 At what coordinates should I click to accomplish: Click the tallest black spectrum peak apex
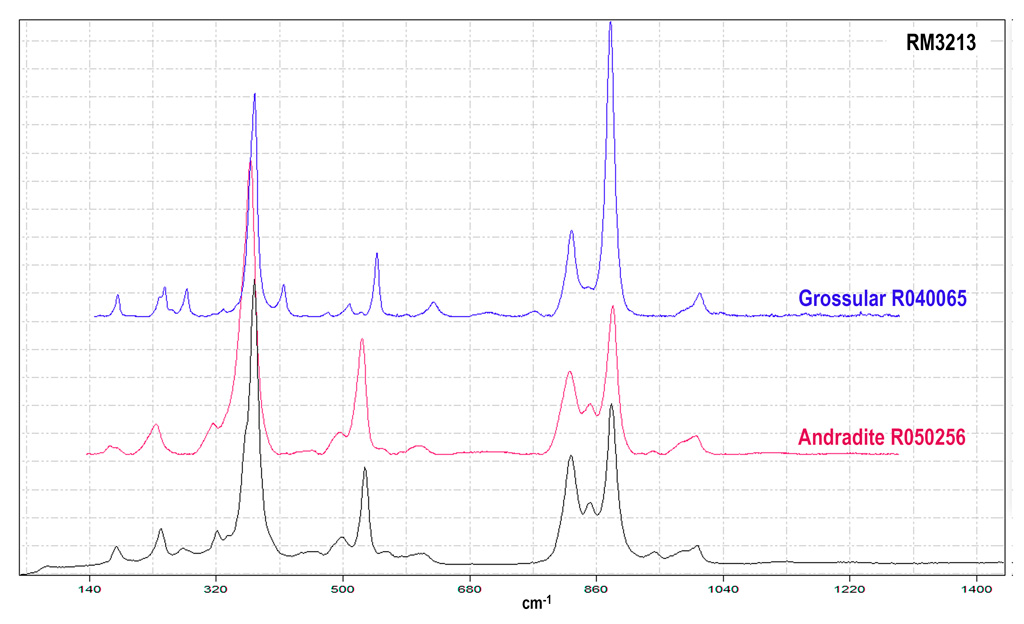255,281
